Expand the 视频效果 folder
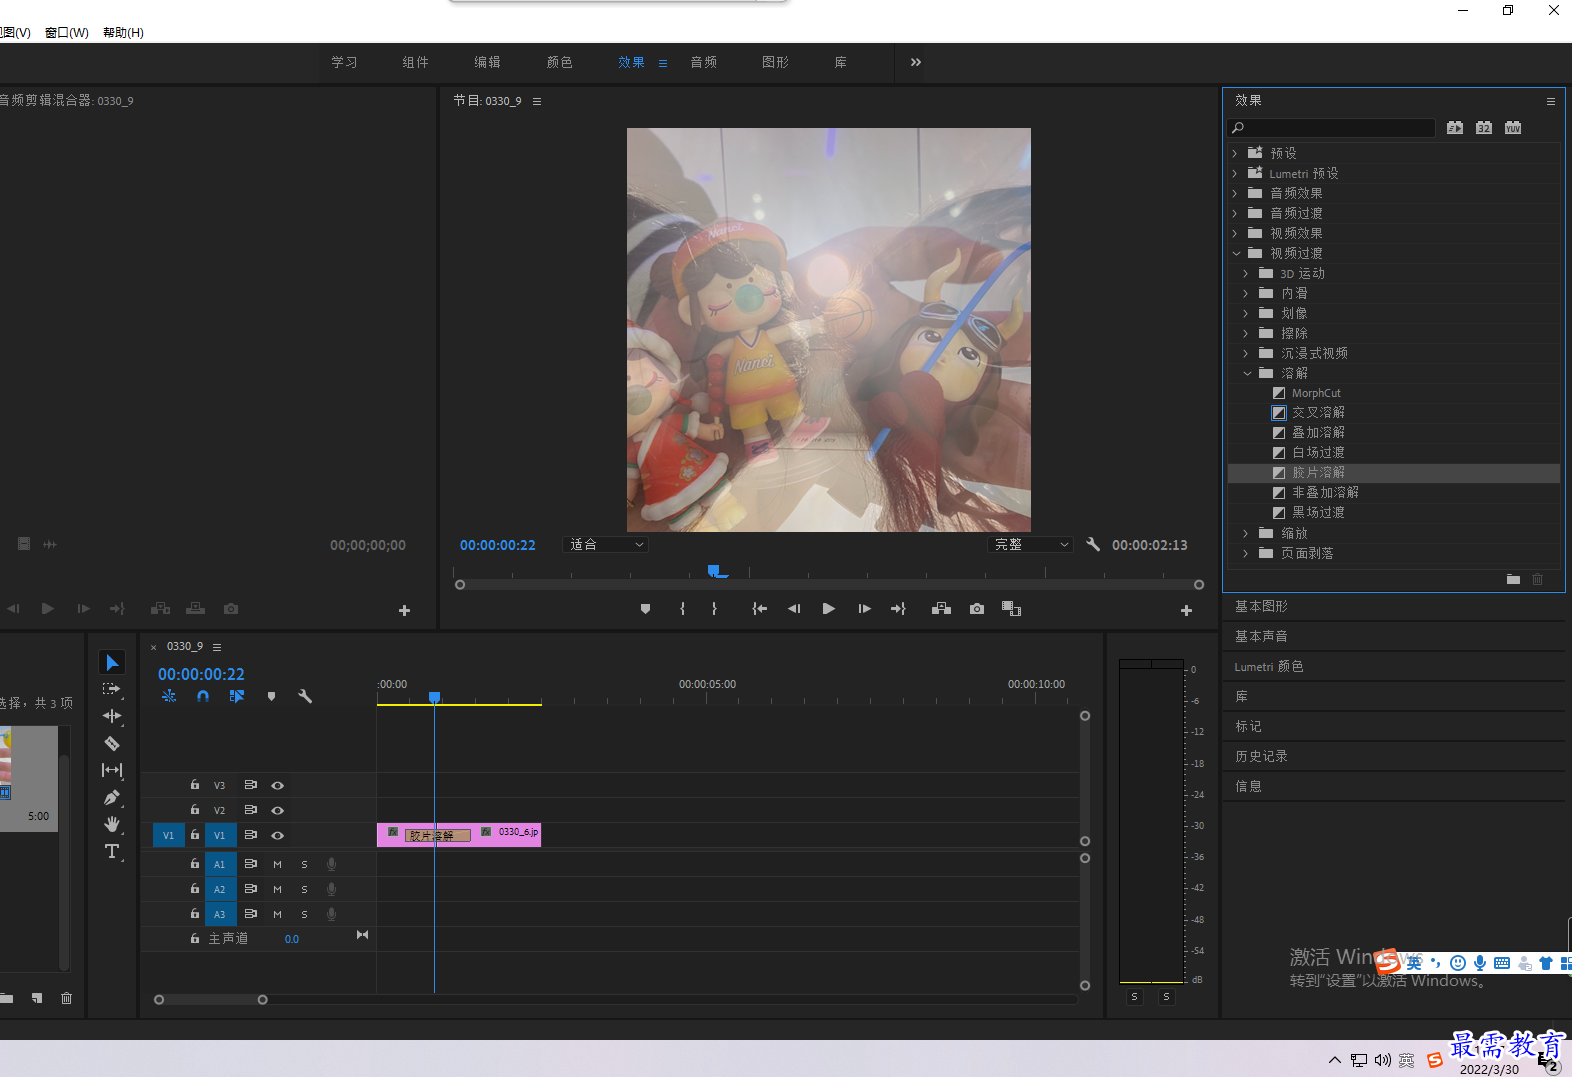1572x1077 pixels. coord(1235,233)
